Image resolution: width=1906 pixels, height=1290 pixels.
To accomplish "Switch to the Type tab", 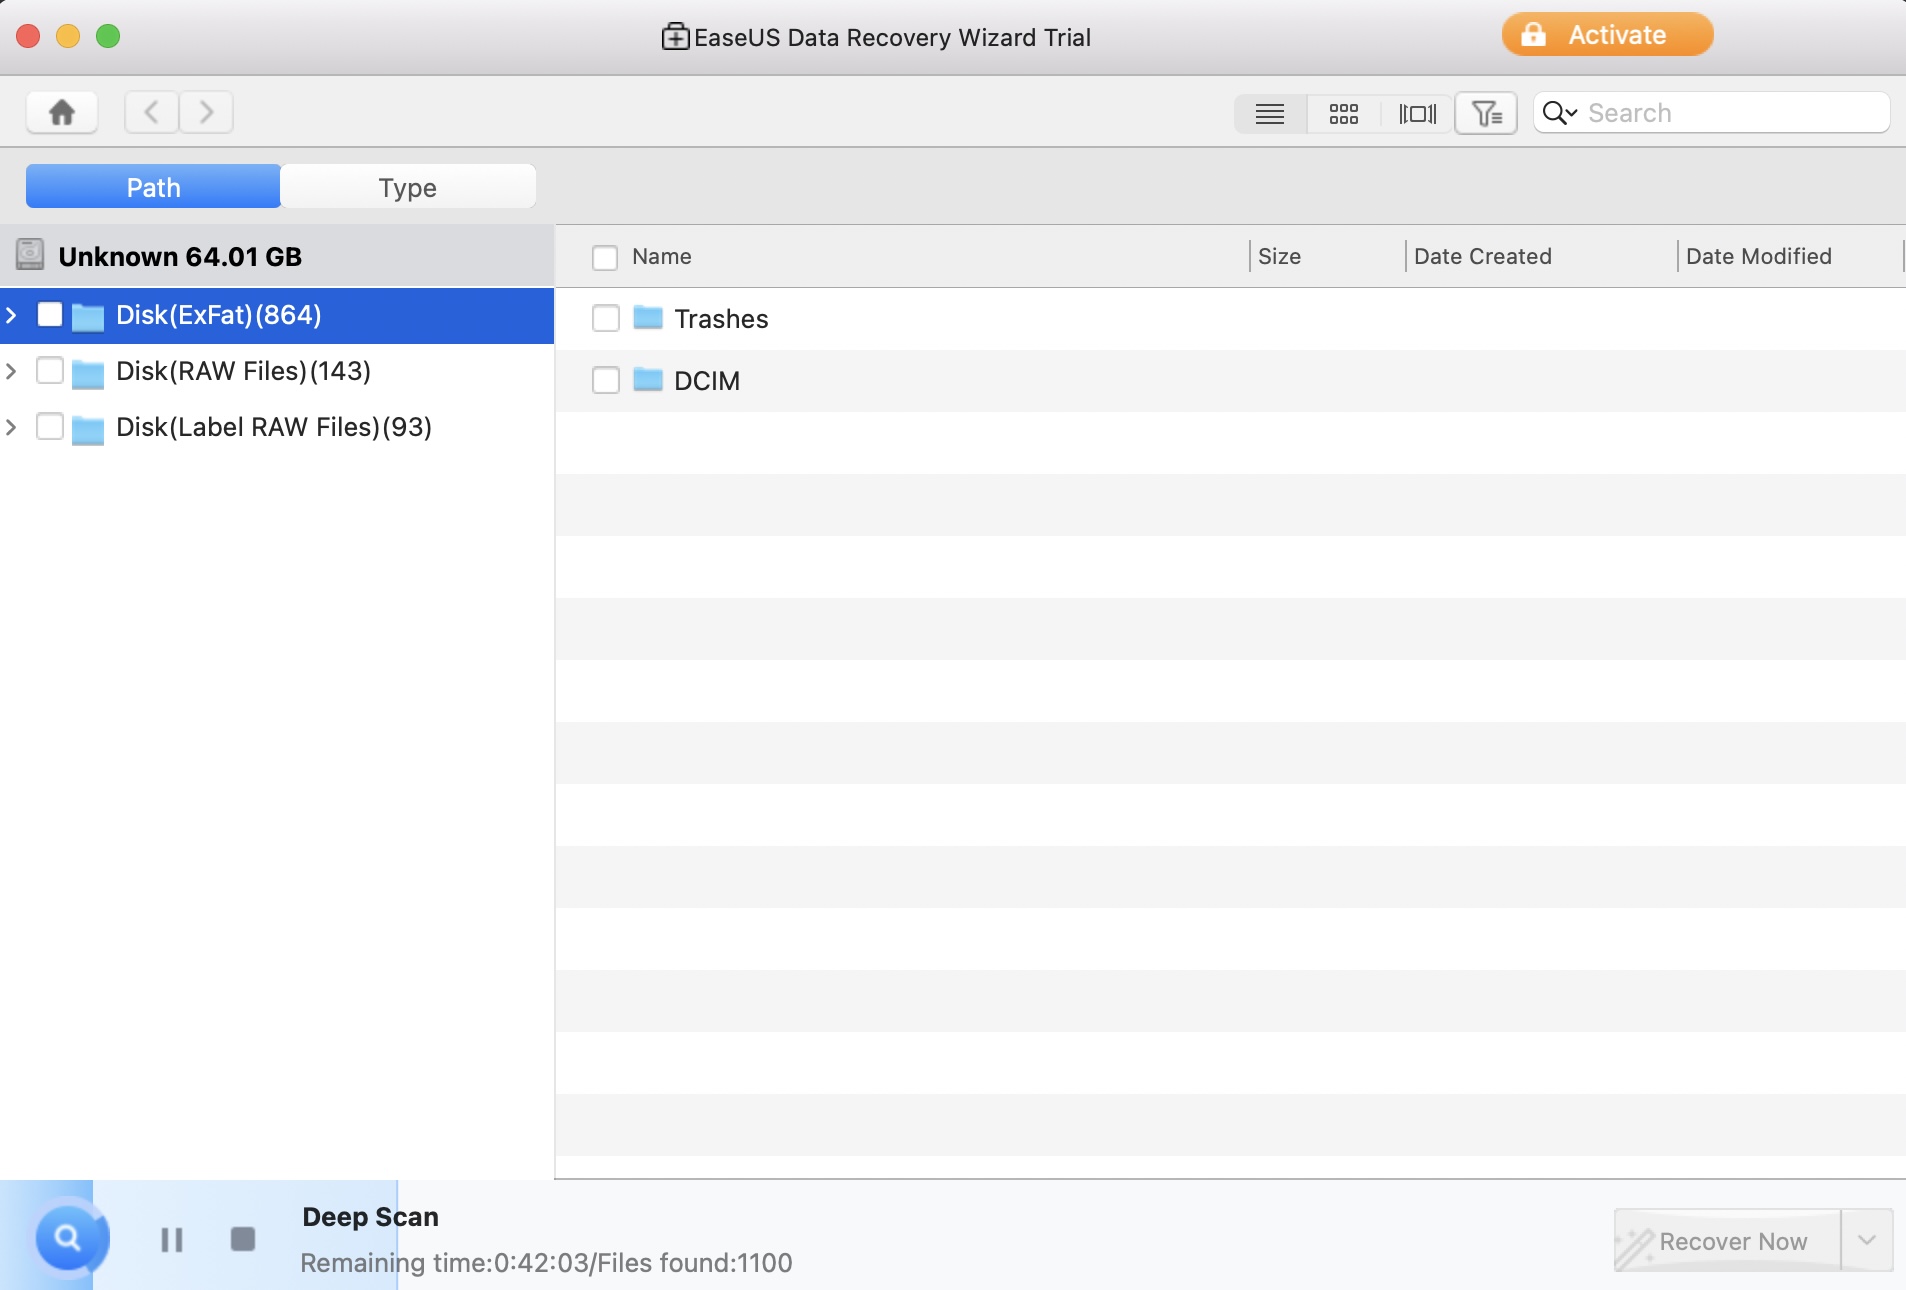I will [x=408, y=188].
